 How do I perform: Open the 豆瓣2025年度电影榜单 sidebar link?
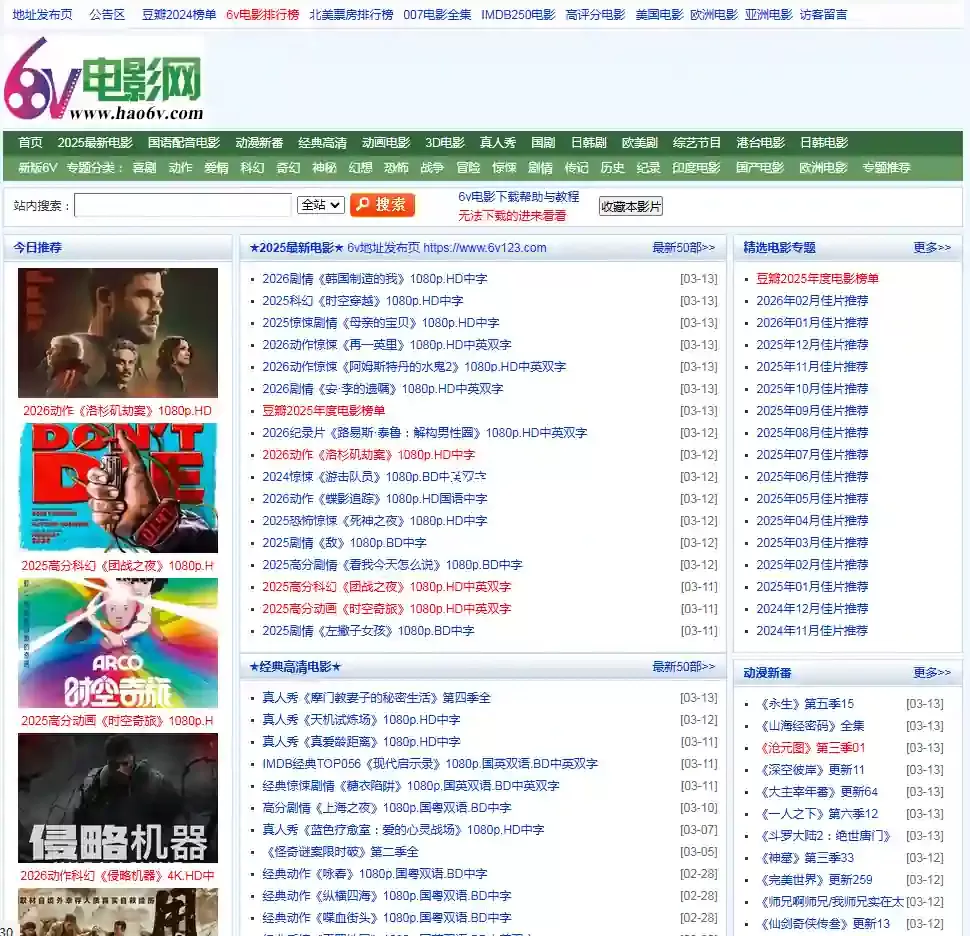[817, 279]
